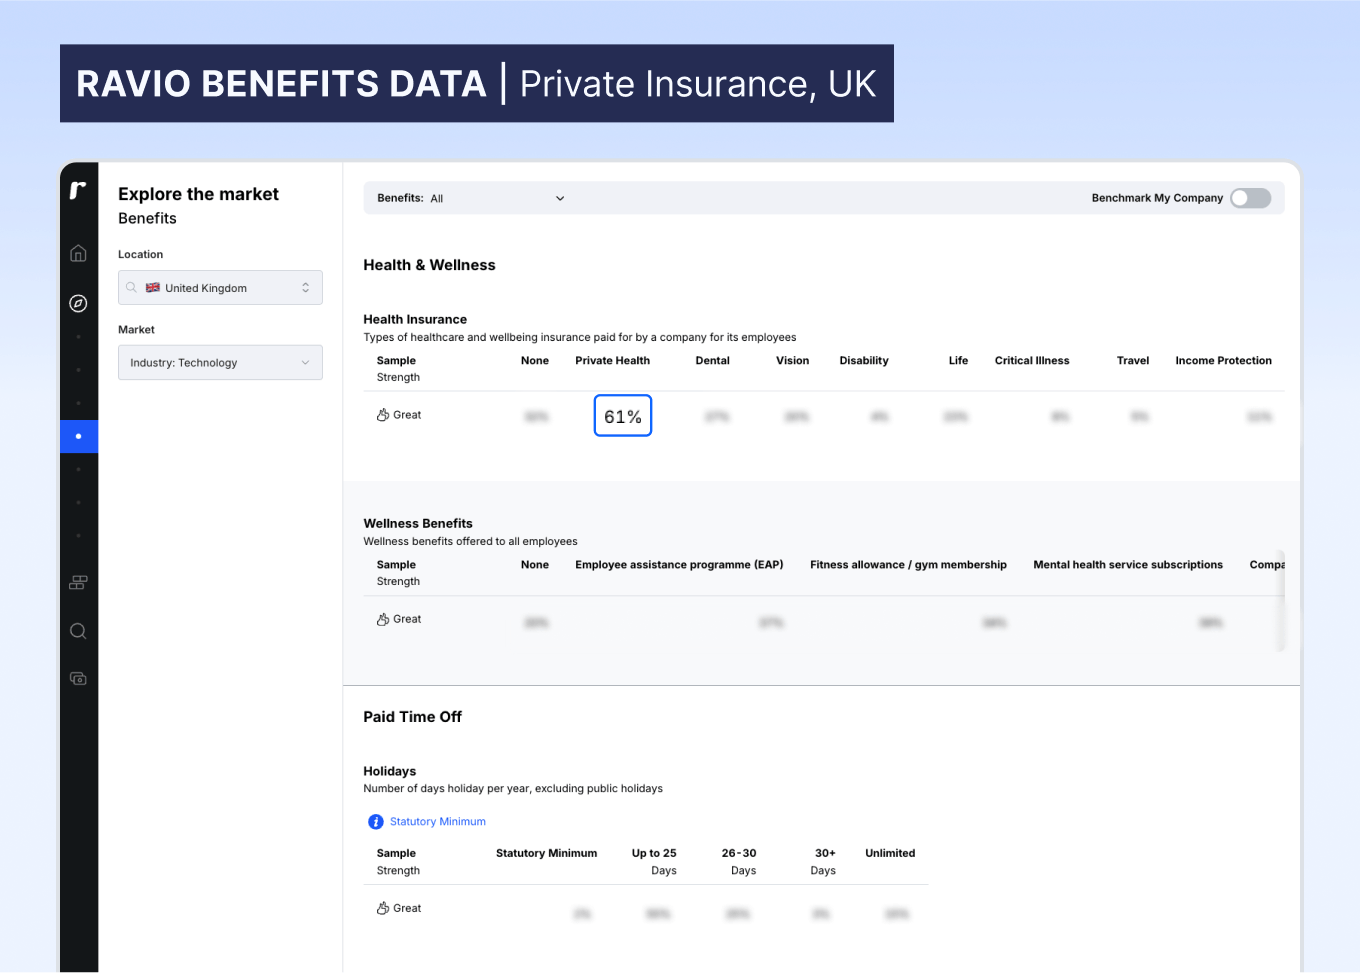Click the Critical Illness column header
1360x973 pixels.
1032,361
